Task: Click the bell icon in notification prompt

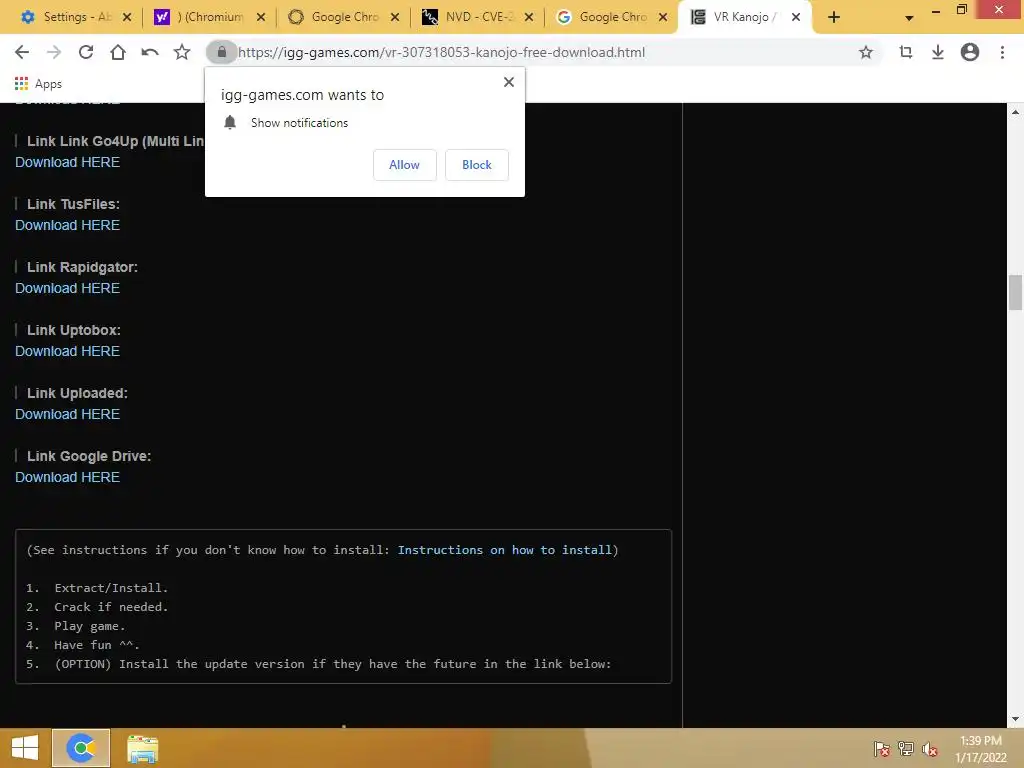Action: 230,123
